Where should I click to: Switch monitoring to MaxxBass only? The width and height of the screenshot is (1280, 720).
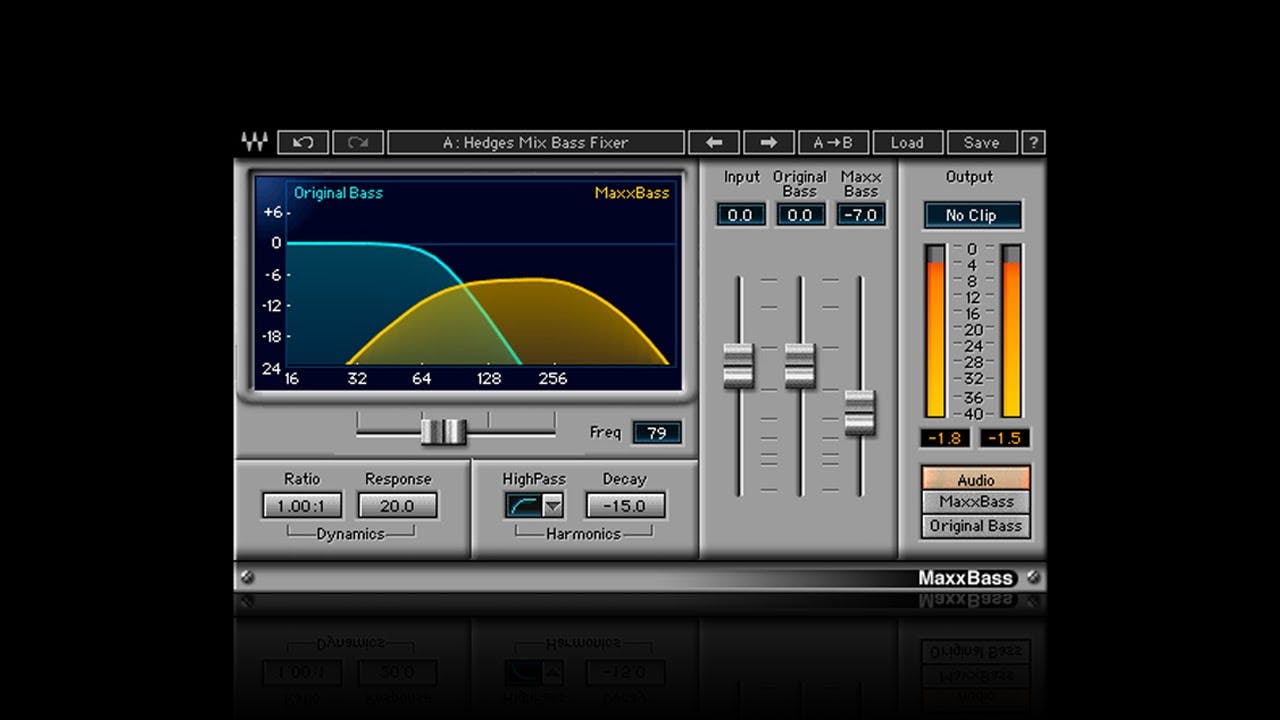tap(974, 502)
